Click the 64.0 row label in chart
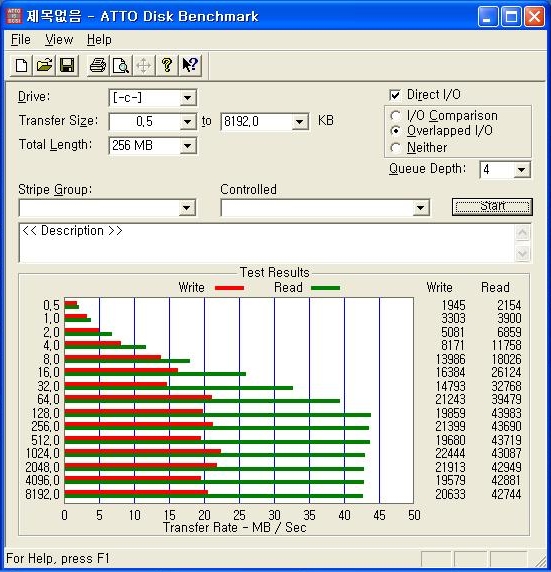Screen dimensions: 551x572 pos(48,399)
